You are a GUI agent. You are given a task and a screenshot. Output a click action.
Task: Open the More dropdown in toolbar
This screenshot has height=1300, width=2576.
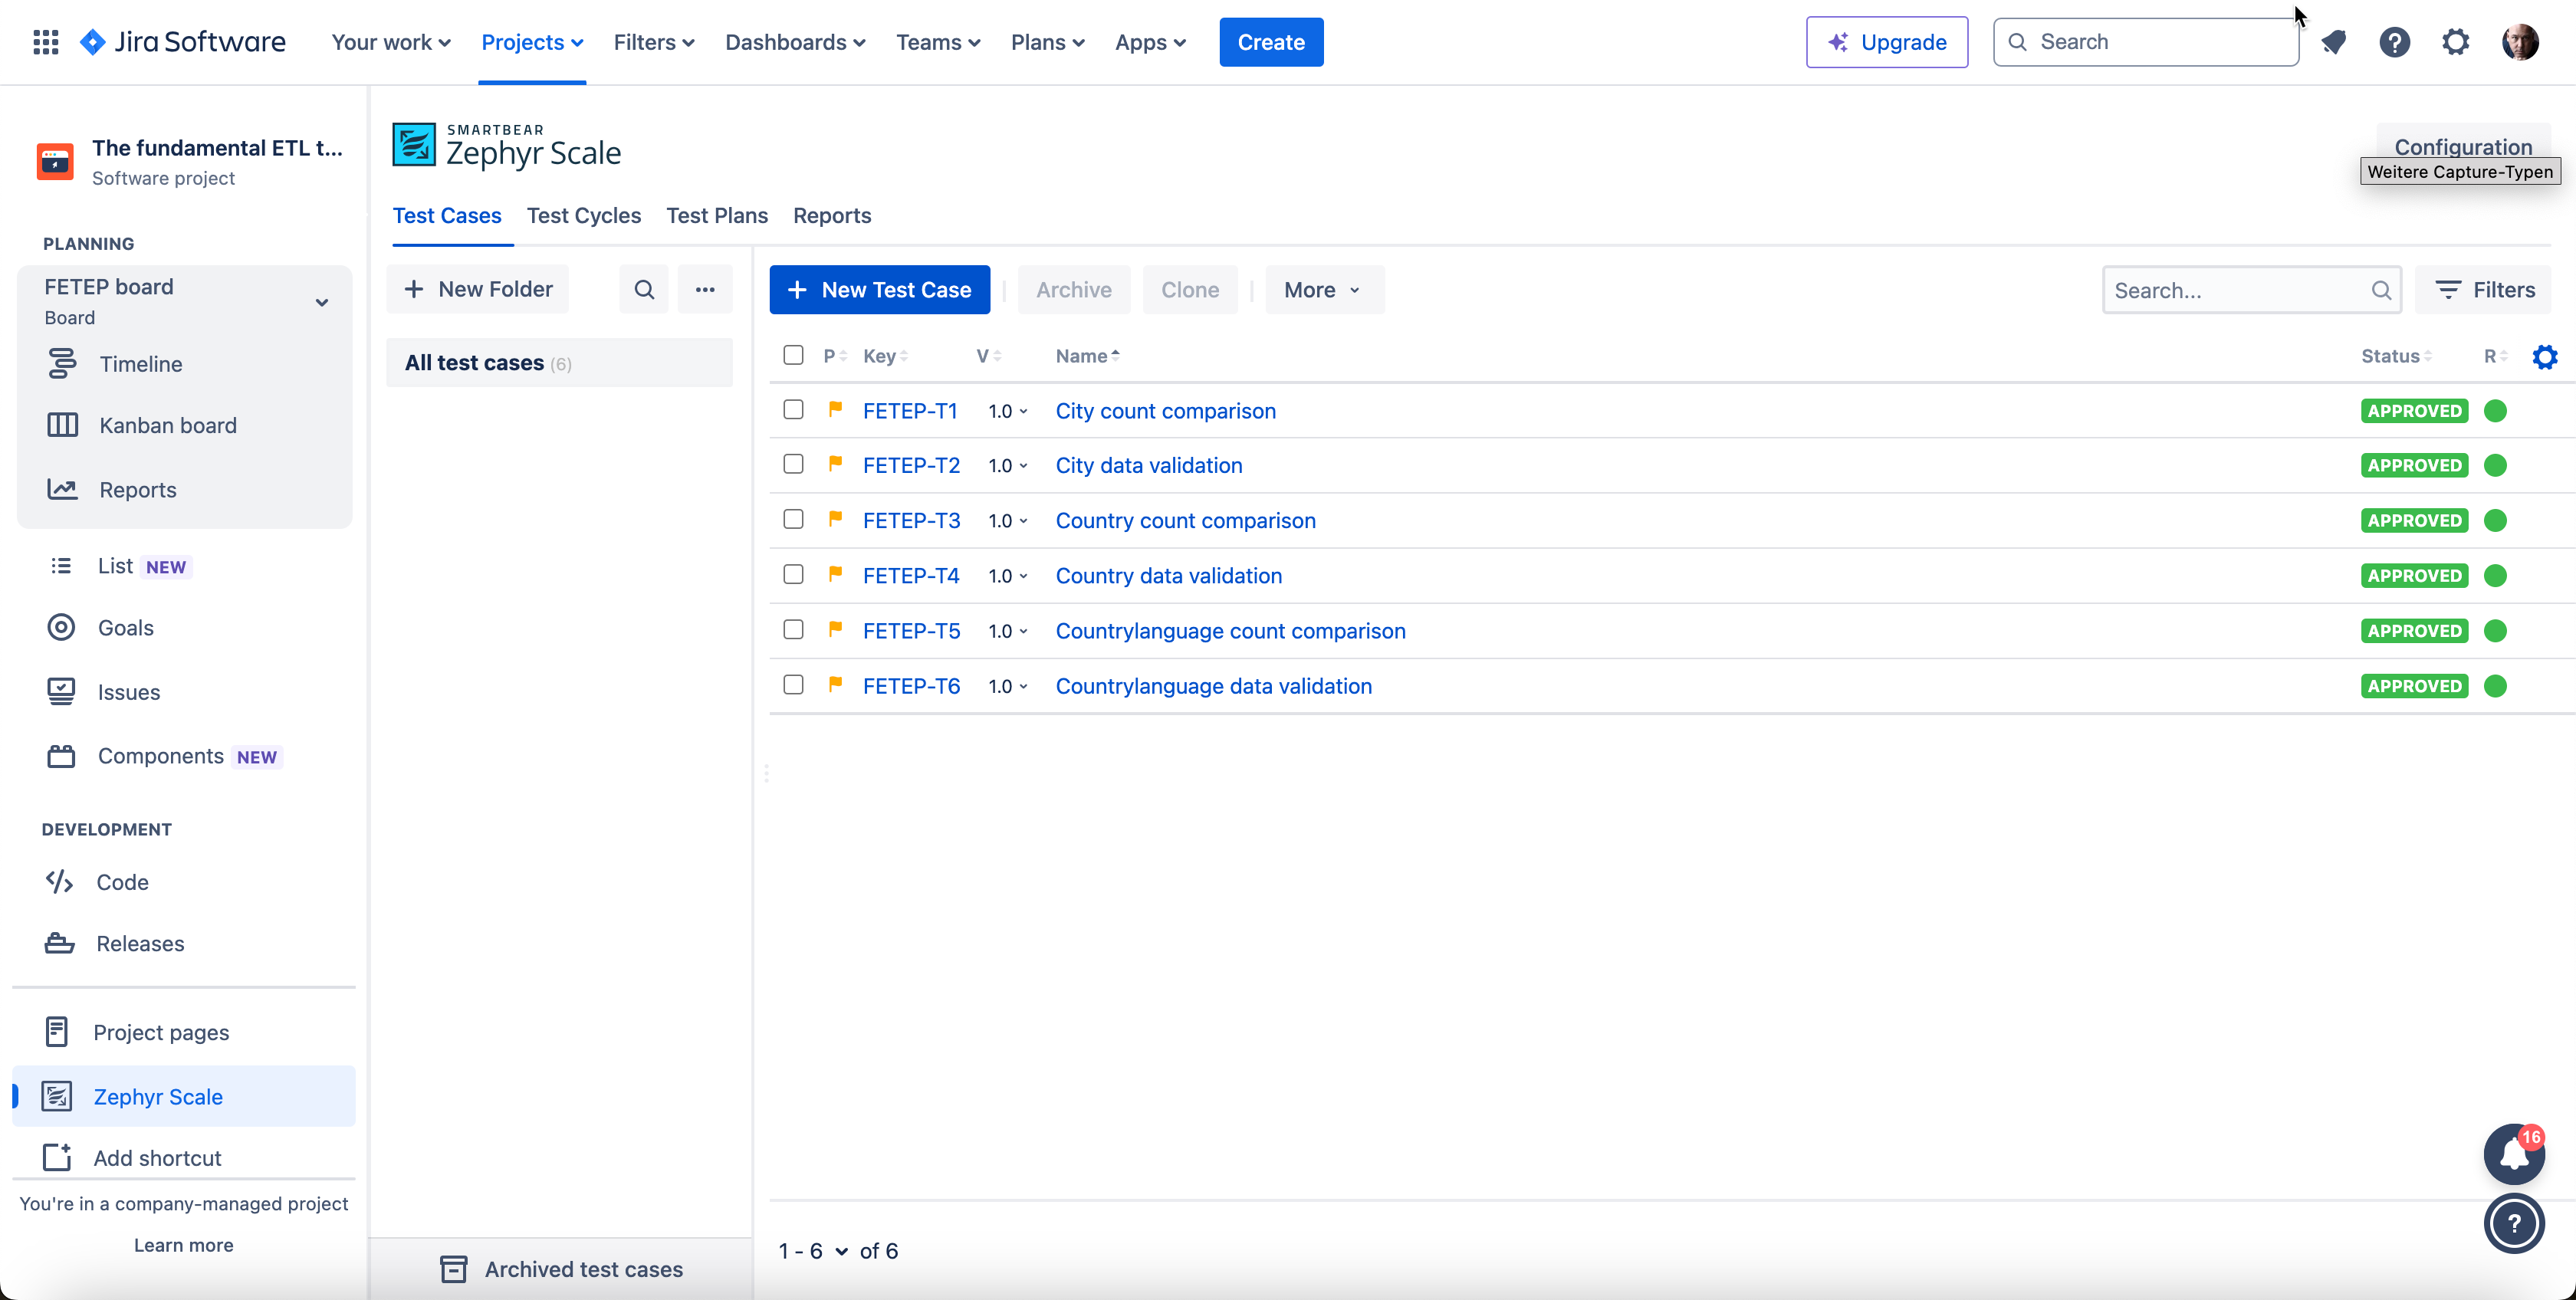(x=1324, y=290)
